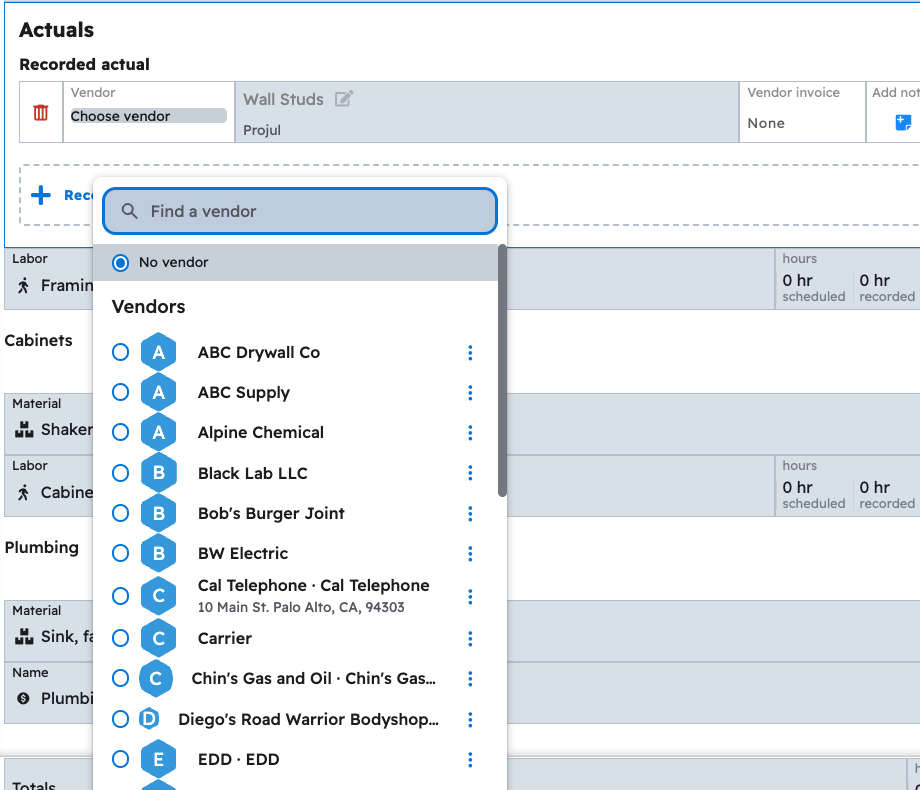The height and width of the screenshot is (790, 920).
Task: Open options menu for Chin's Gas and Oil
Action: click(470, 678)
